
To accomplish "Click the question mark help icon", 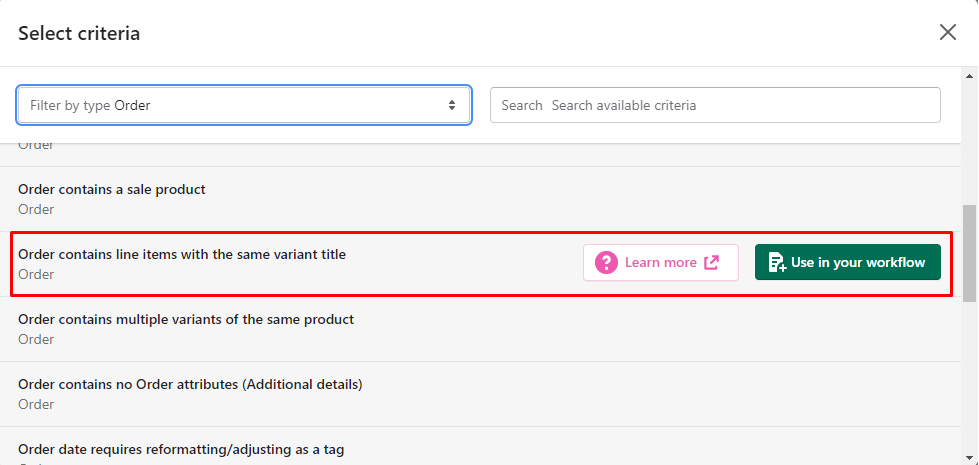I will click(606, 262).
